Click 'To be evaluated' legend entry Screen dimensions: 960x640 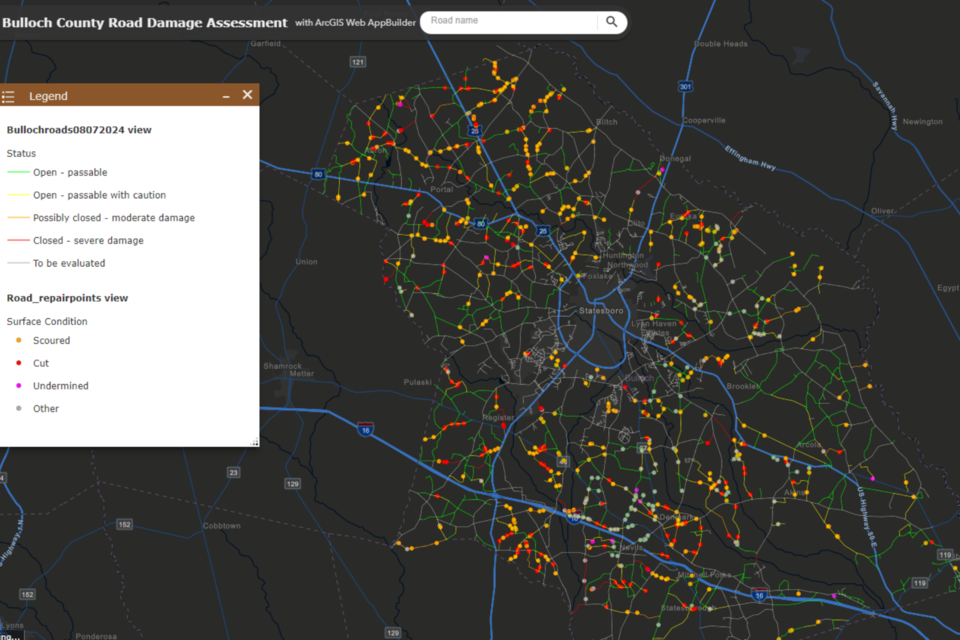click(x=69, y=263)
